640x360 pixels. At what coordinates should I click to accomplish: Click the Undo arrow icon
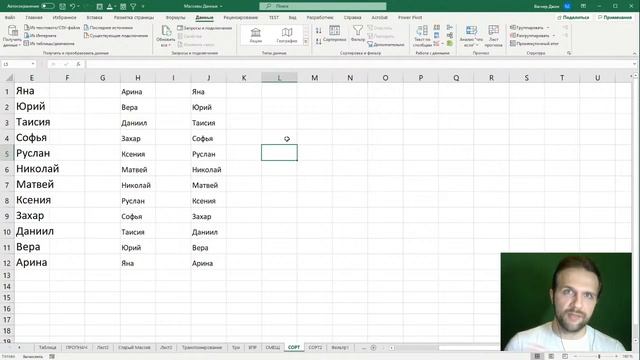pos(72,7)
